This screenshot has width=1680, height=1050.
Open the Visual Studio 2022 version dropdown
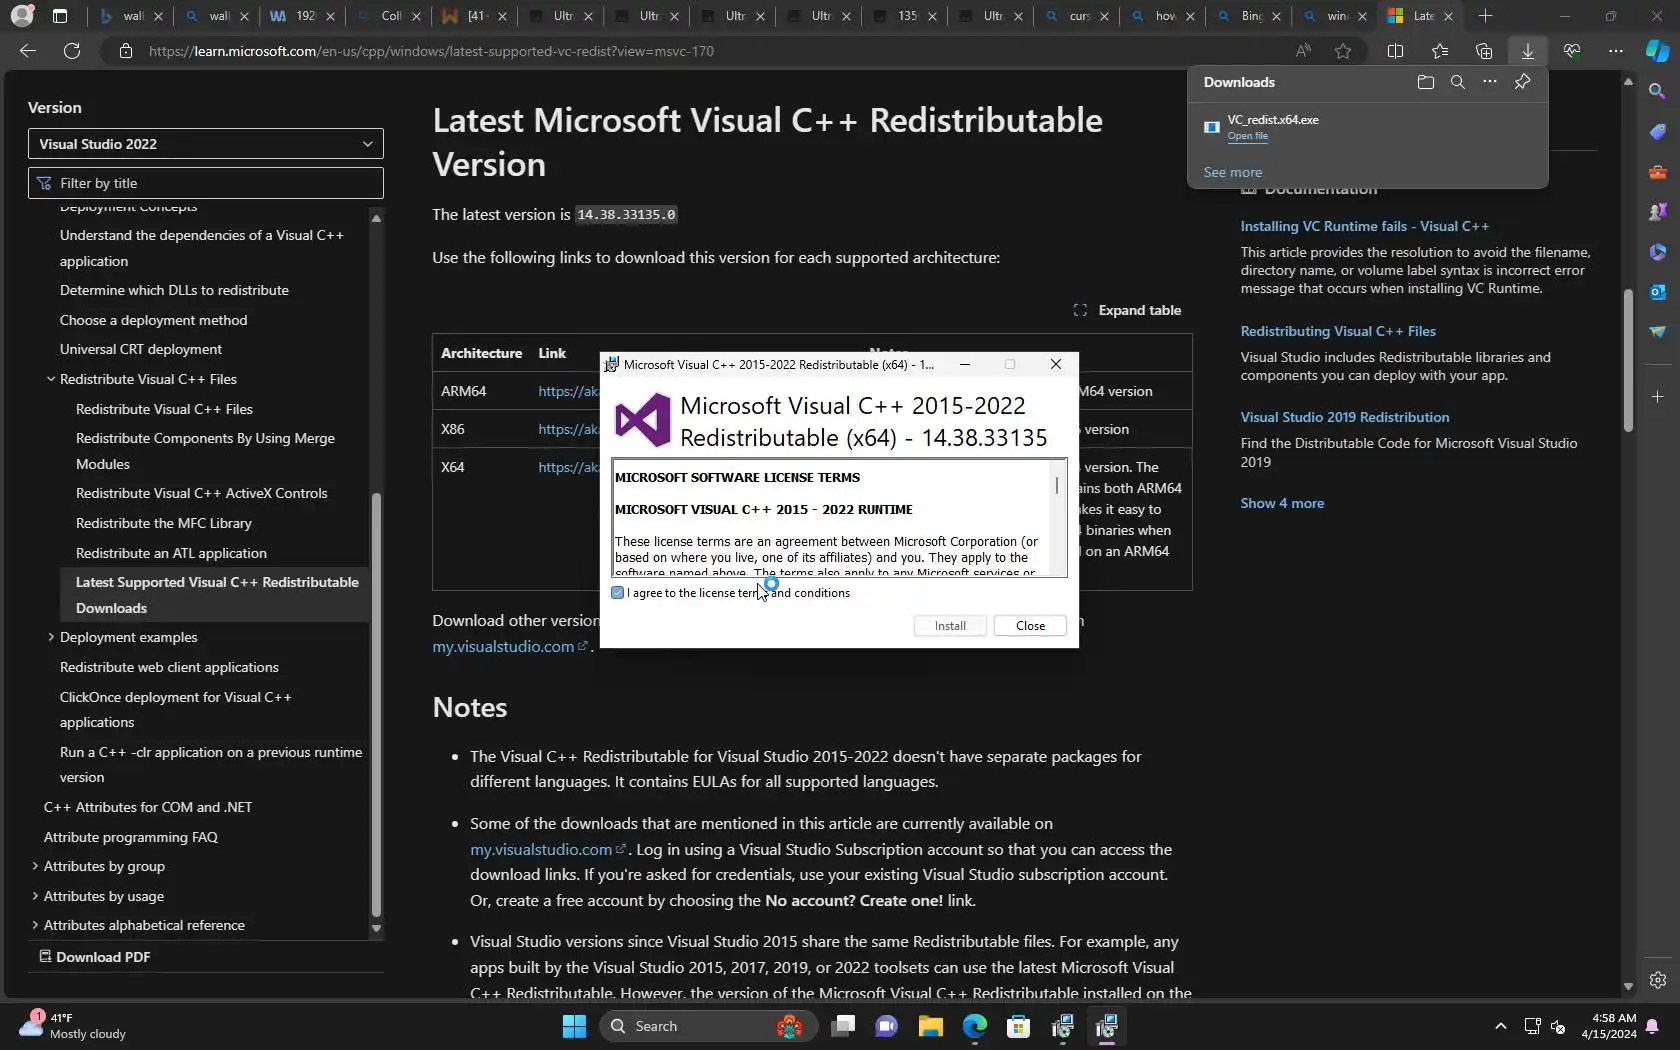point(206,144)
